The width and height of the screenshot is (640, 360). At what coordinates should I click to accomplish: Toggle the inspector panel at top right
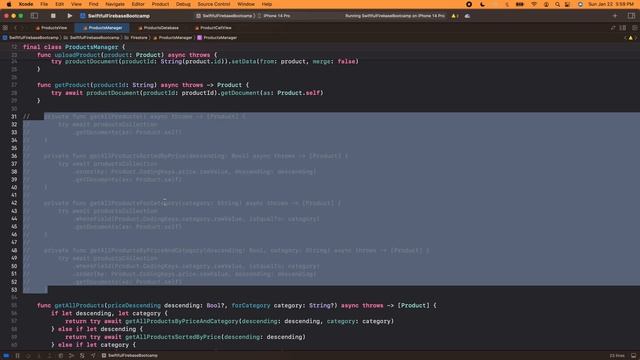point(631,16)
